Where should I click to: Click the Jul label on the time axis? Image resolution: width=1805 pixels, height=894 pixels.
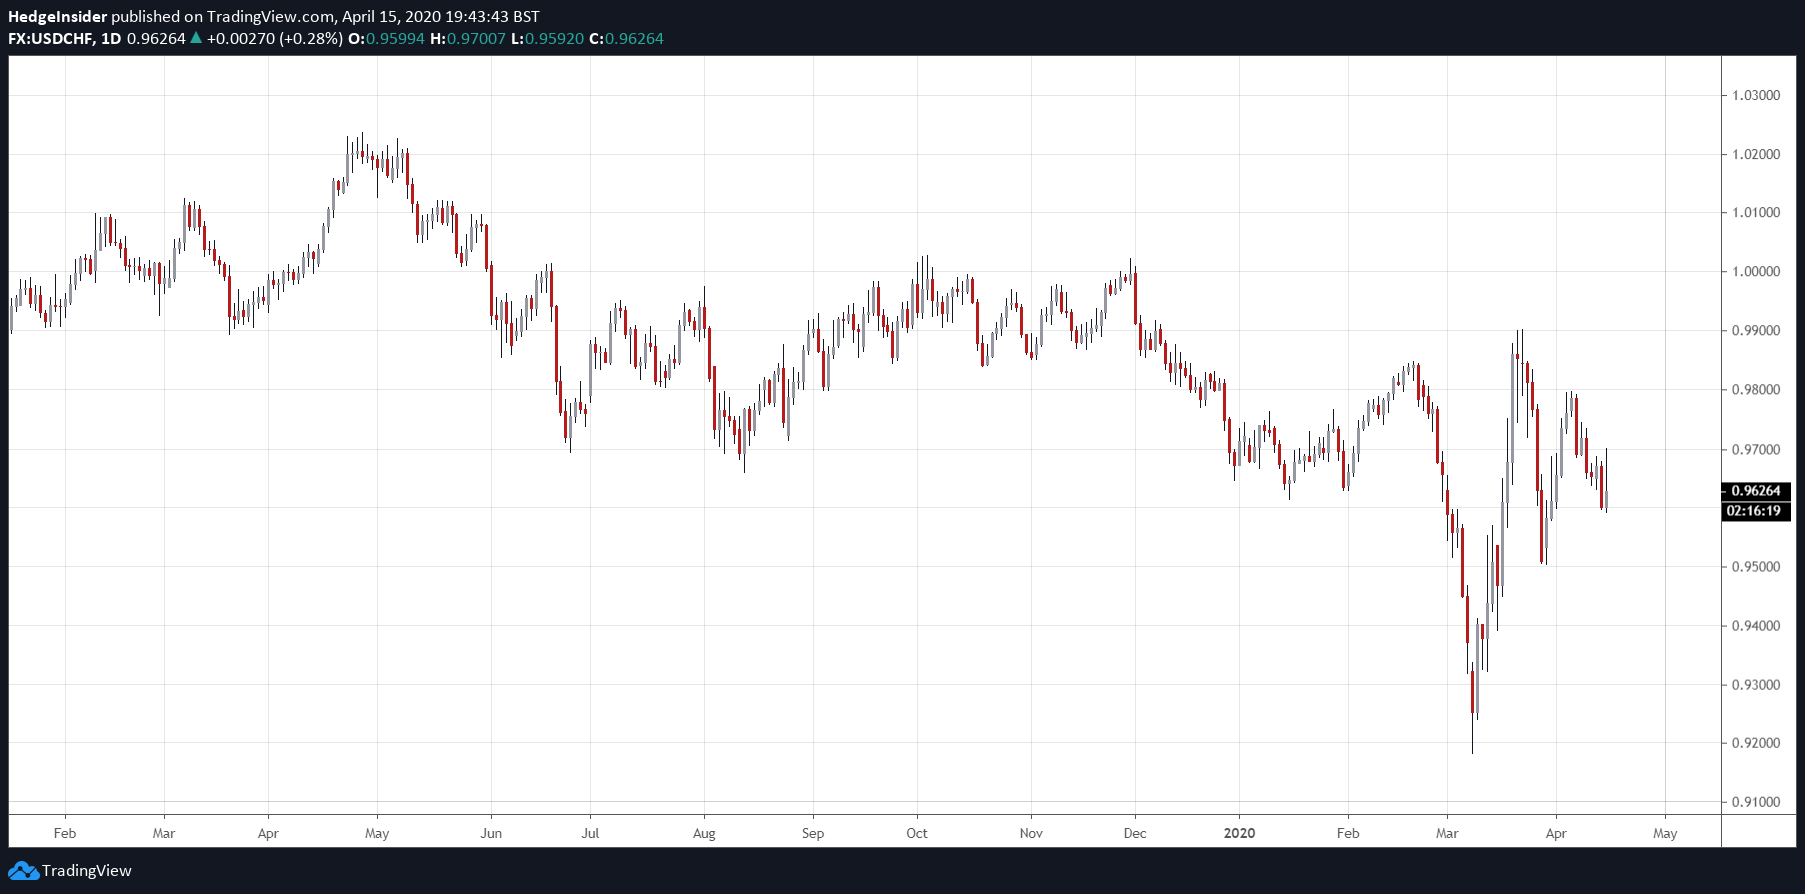(x=591, y=833)
